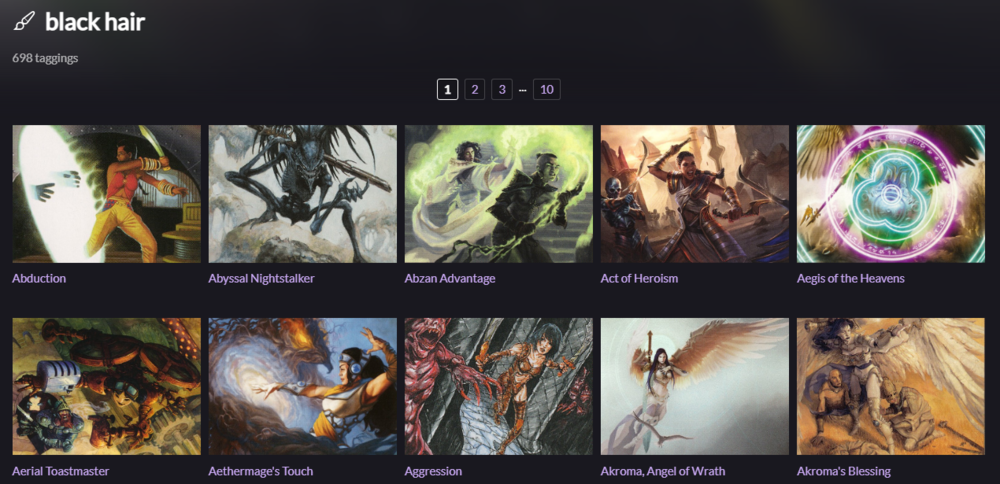The image size is (1000, 484).
Task: Open the Act of Heroism artwork
Action: coord(695,194)
